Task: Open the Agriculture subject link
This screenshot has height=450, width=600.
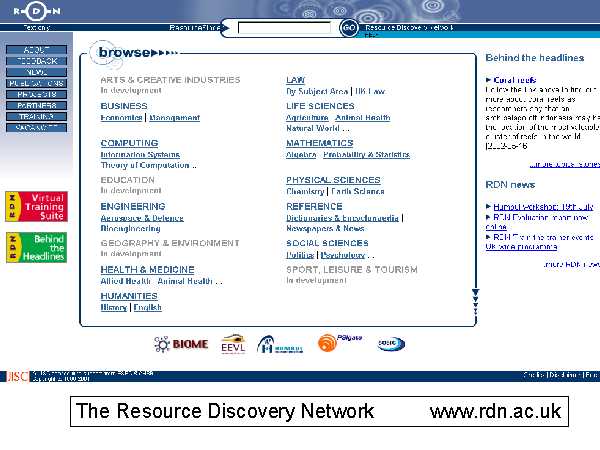Action: pos(307,117)
